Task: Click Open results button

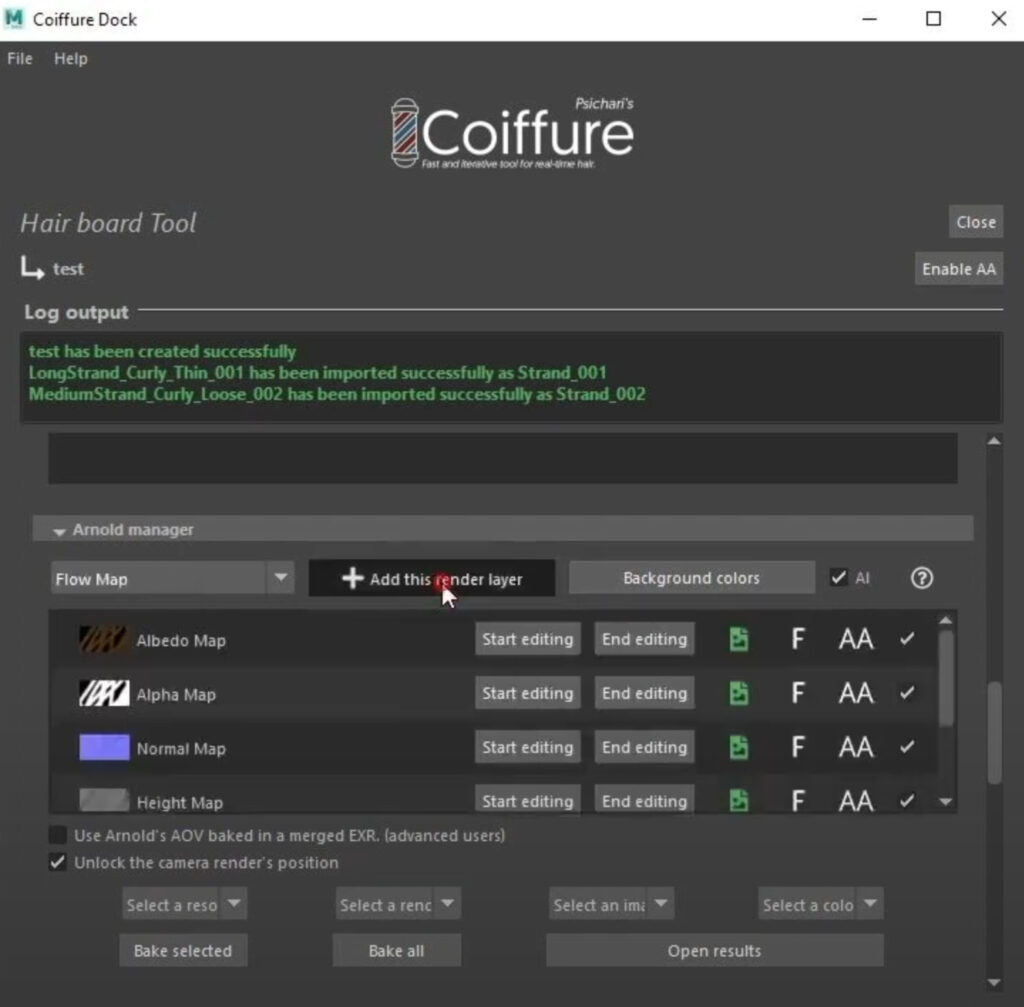Action: point(714,951)
